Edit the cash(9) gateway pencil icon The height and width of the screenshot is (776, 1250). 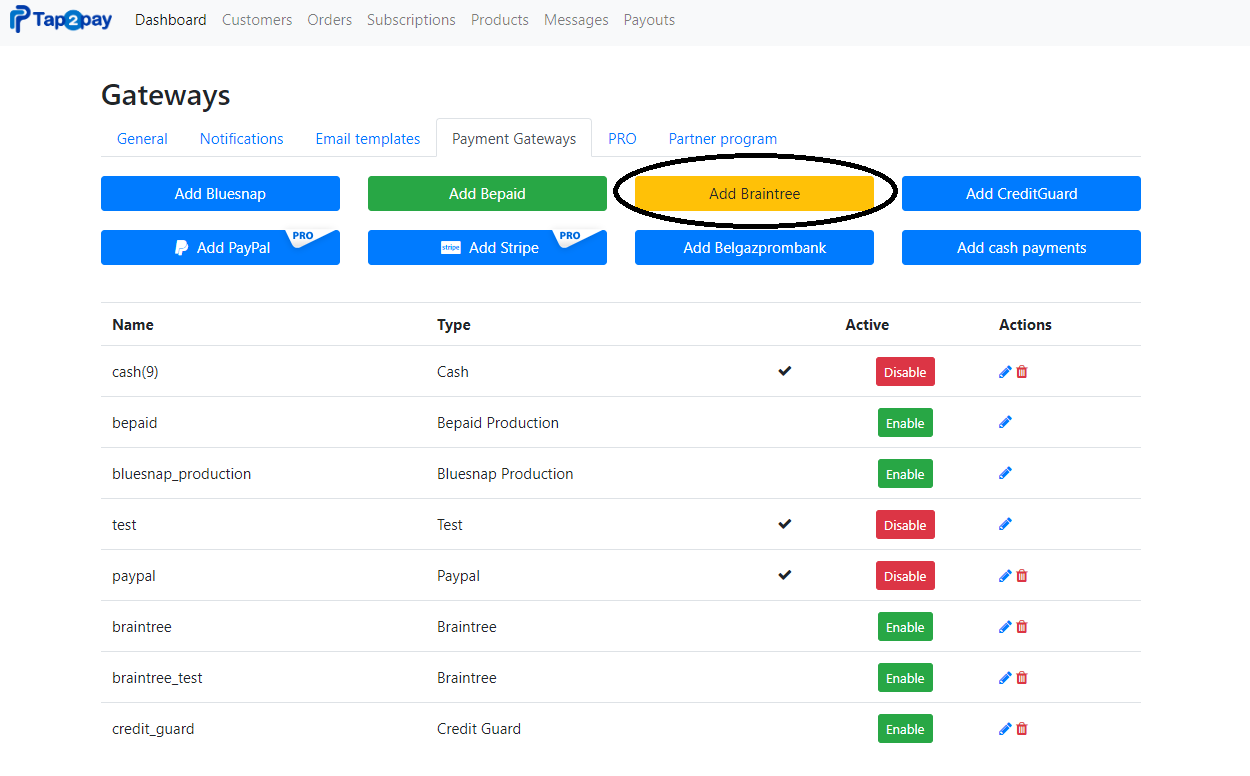pos(1005,372)
